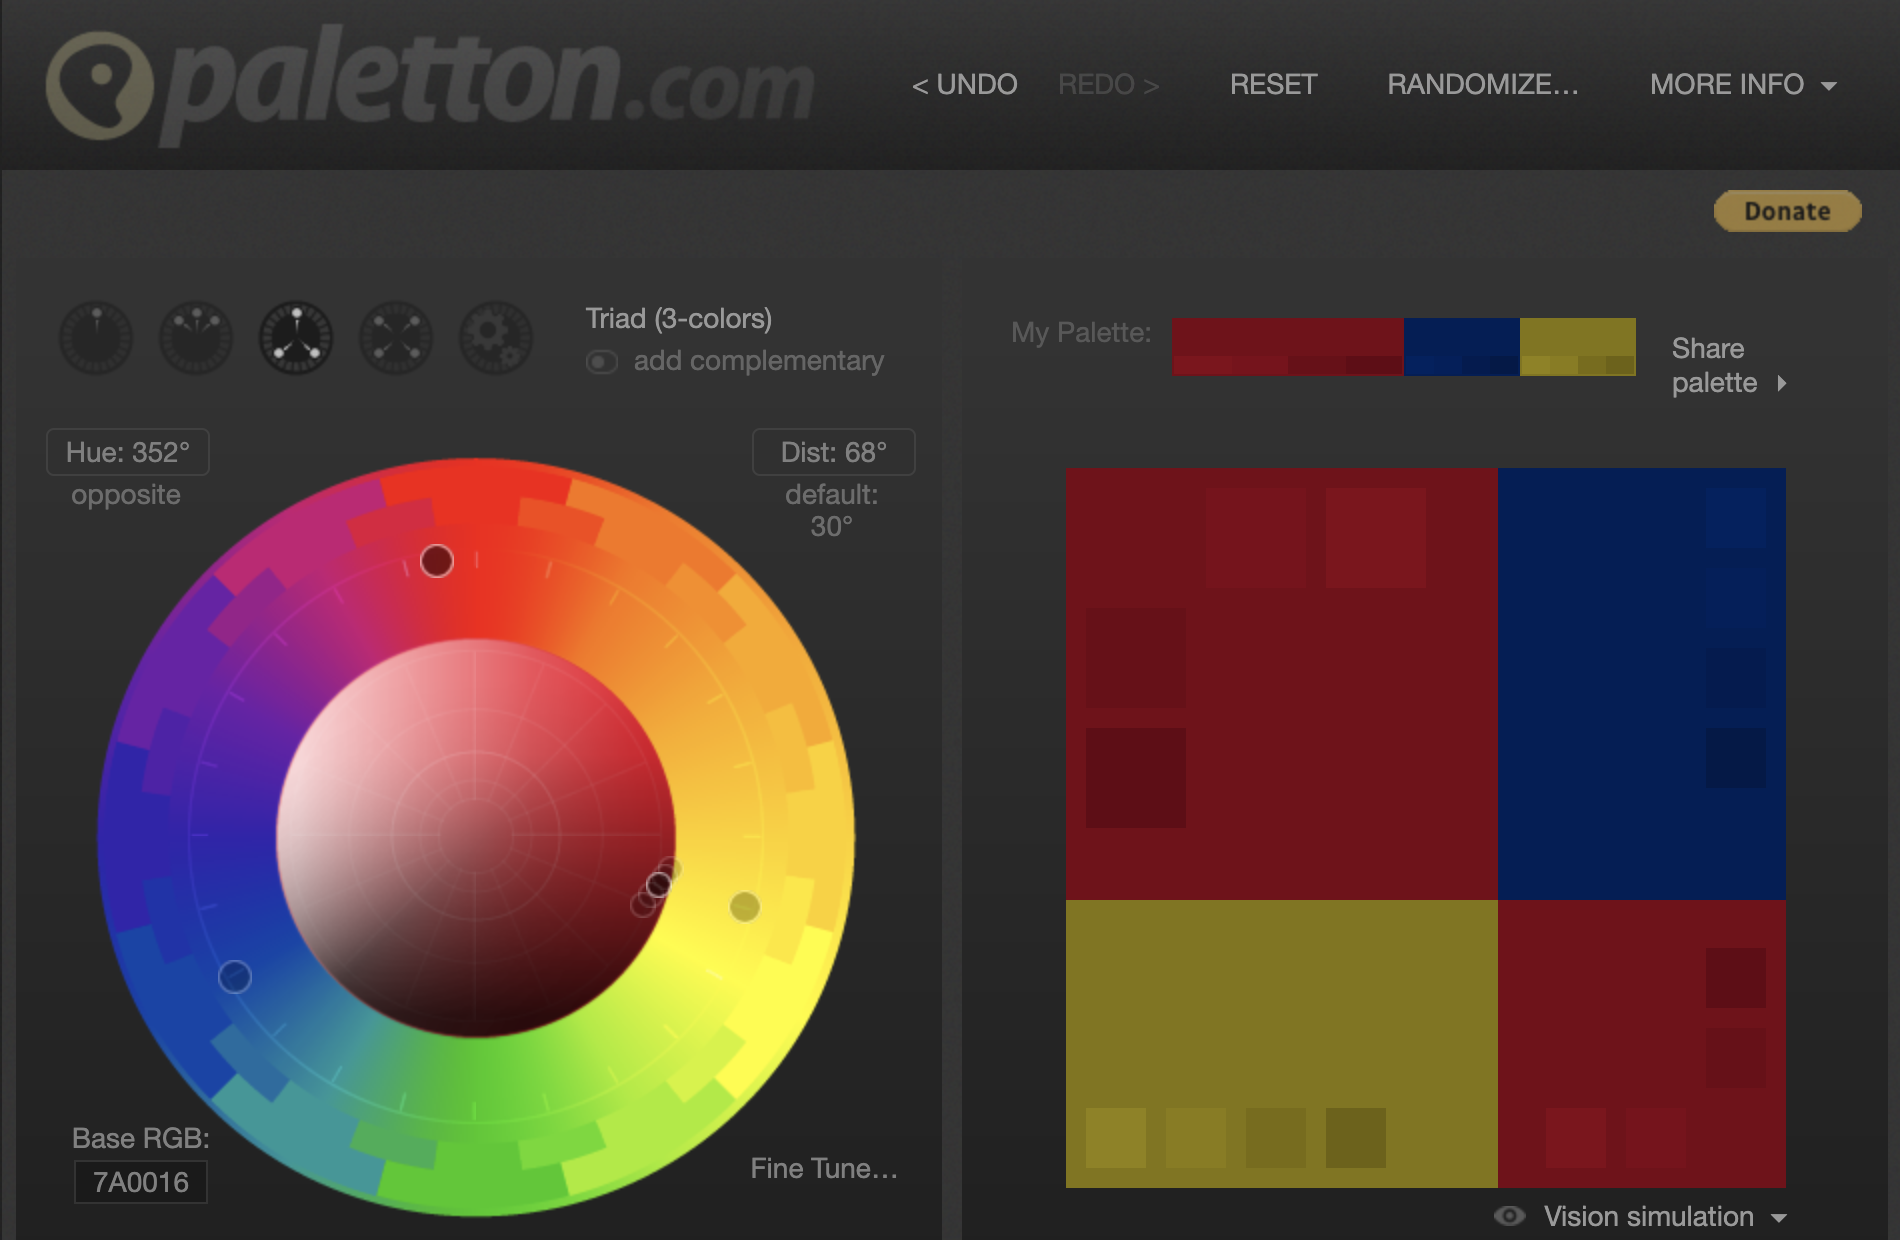This screenshot has width=1900, height=1240.
Task: Select the Adjacent colors scheme icon
Action: tap(196, 338)
